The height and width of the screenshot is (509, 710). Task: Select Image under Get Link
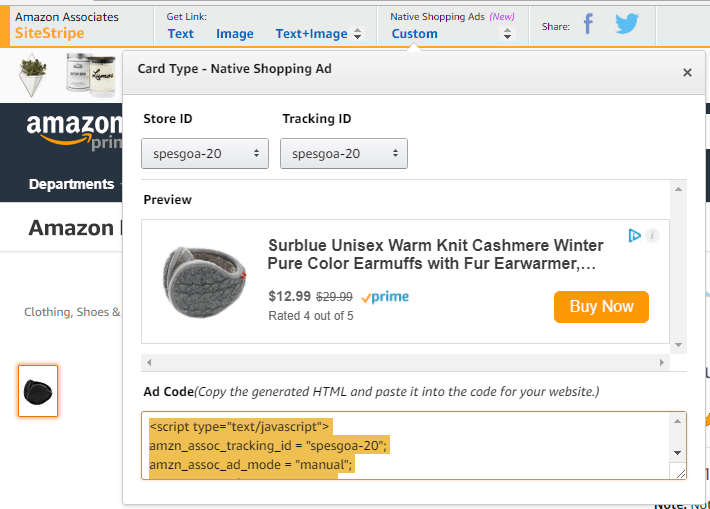[235, 34]
